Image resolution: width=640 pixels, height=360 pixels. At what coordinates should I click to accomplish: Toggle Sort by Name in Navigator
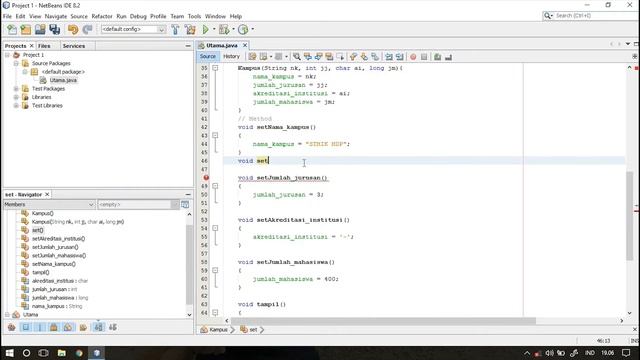pos(98,327)
